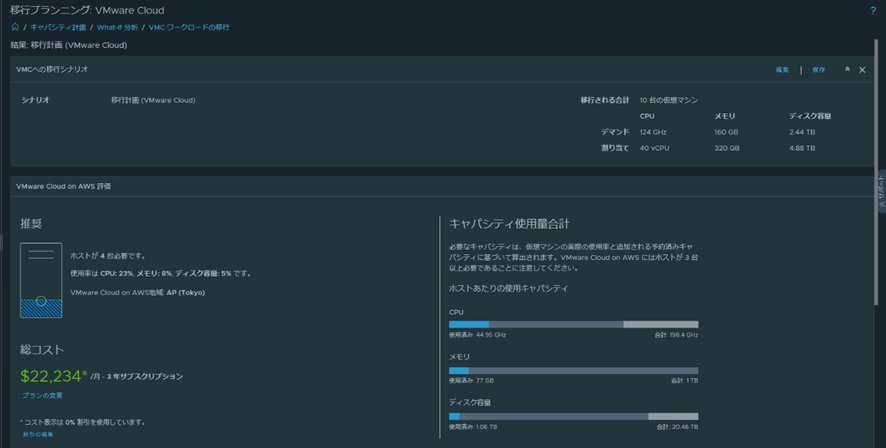Click the 推奨 heading
886x448 pixels.
click(x=31, y=224)
